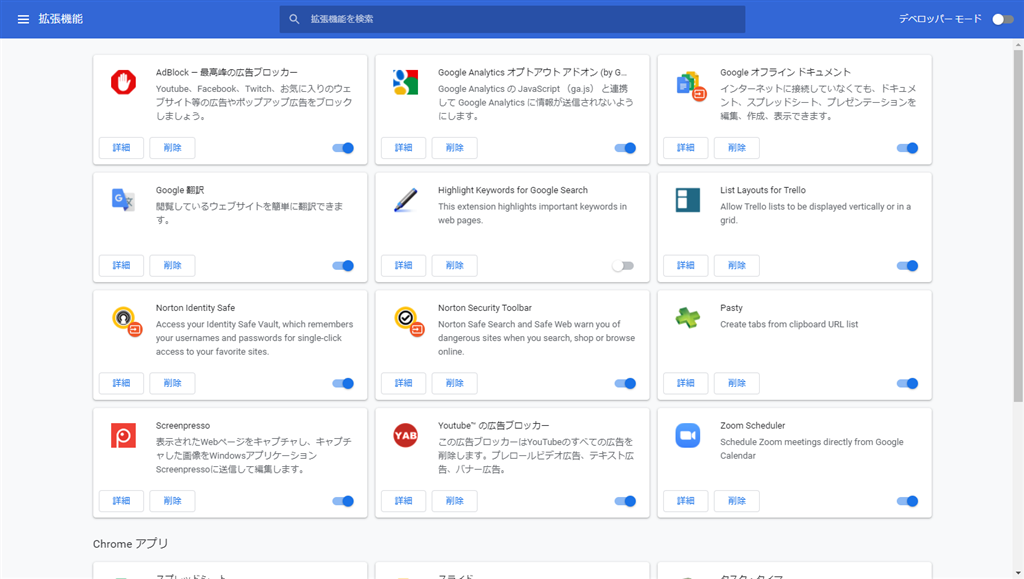Click the YAB YouTube ad blocker icon

point(406,435)
